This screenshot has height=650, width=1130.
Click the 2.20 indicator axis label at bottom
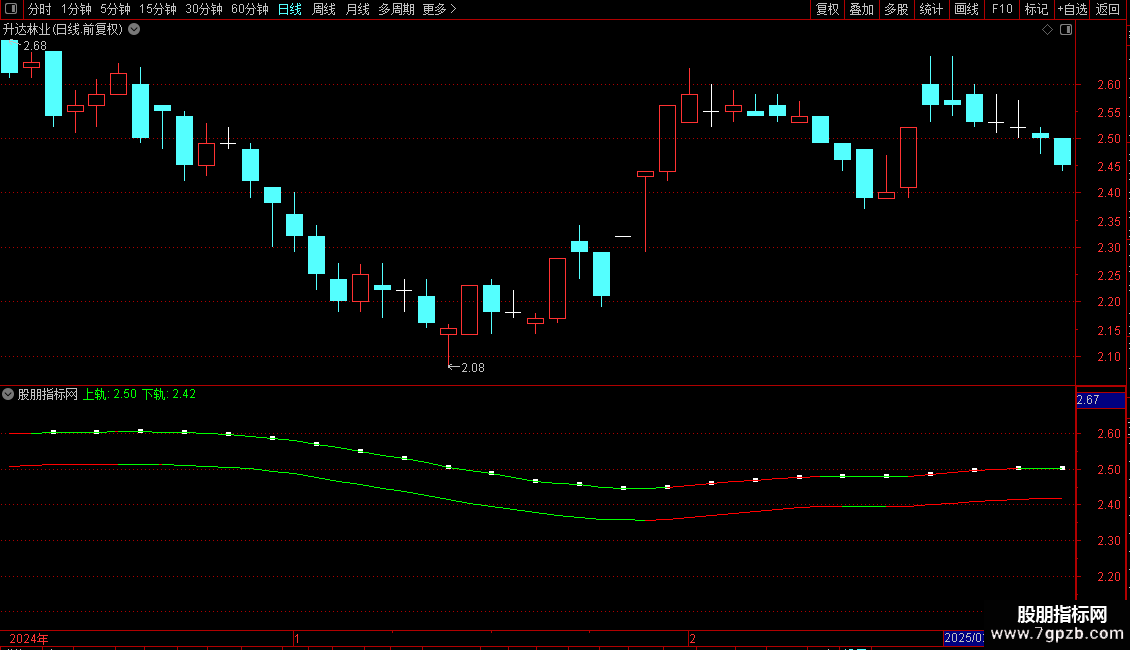click(x=1108, y=576)
